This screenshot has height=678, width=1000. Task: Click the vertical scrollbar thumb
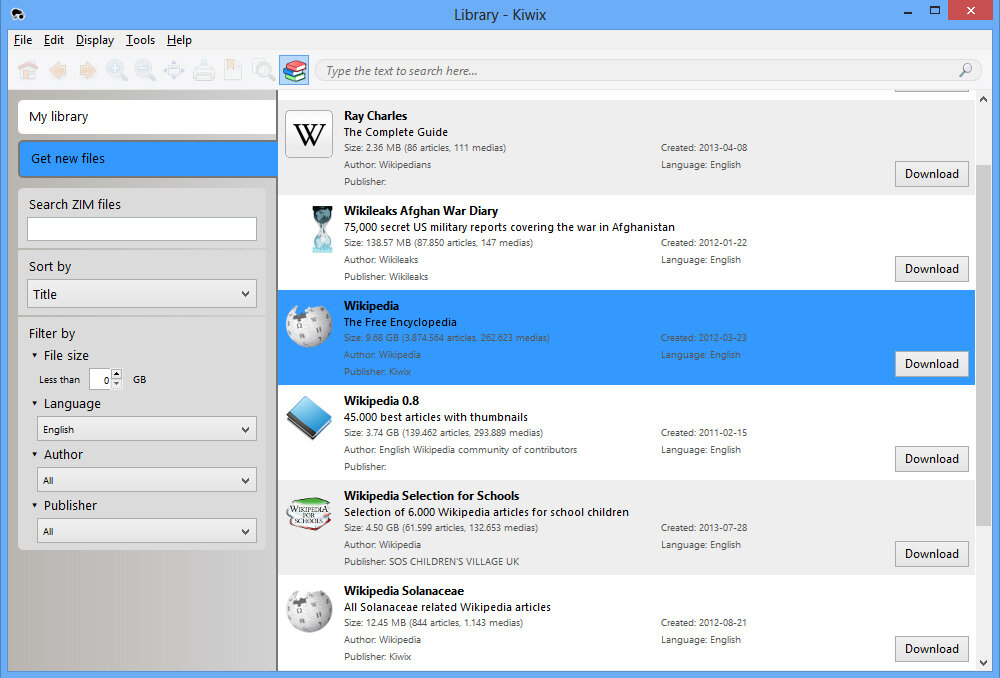[x=983, y=348]
